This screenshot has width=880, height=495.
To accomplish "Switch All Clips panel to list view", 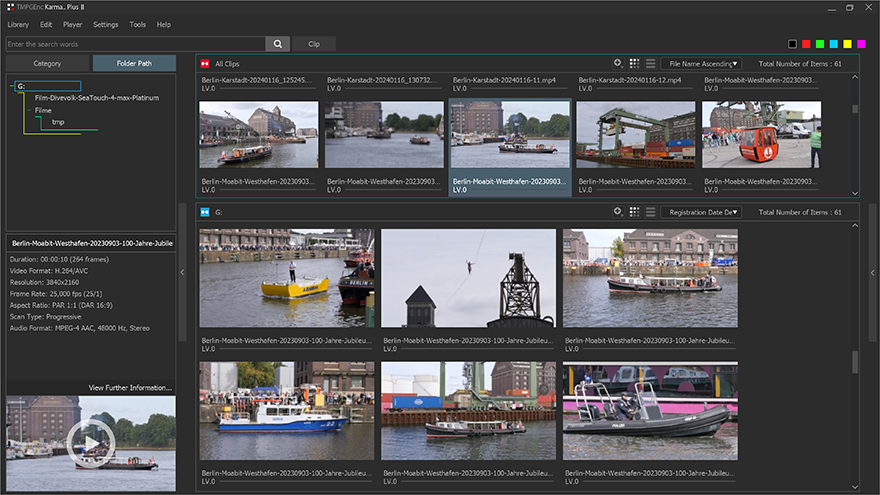I will [649, 63].
